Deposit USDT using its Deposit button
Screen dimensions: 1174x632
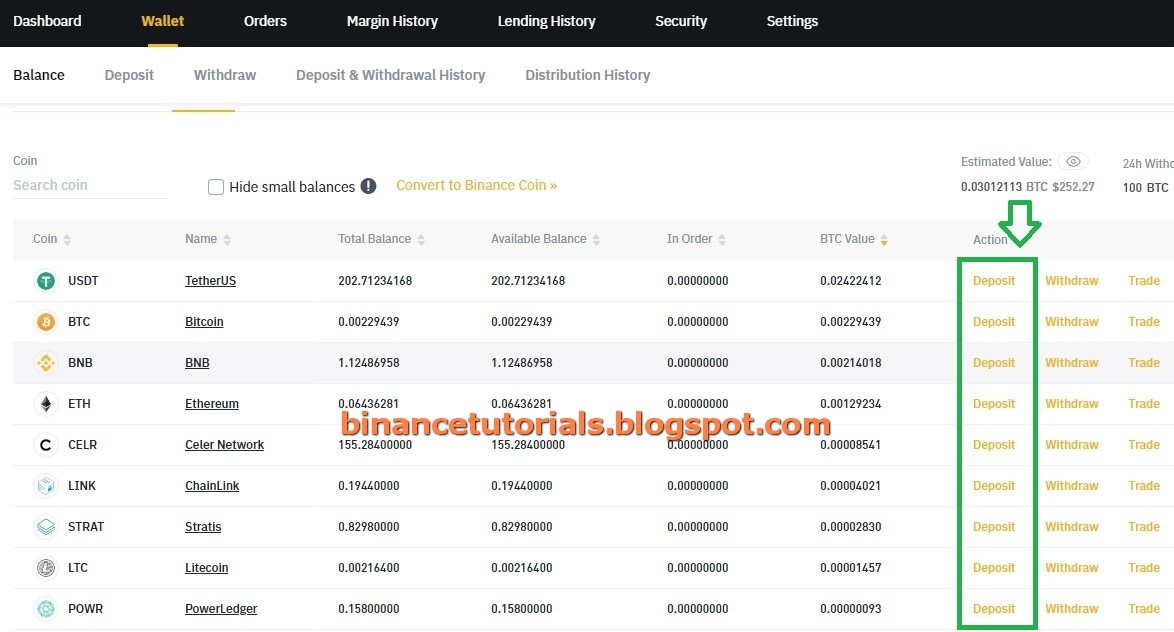[x=994, y=281]
